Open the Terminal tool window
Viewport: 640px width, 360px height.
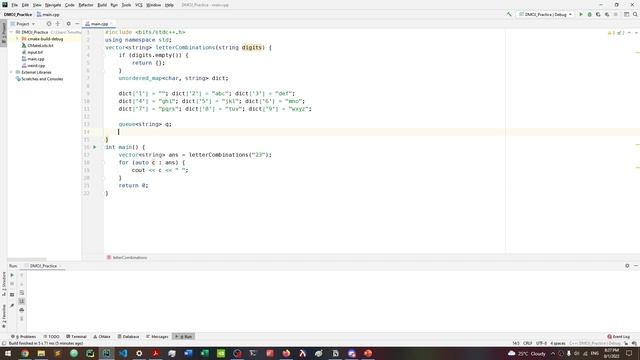coord(76,337)
